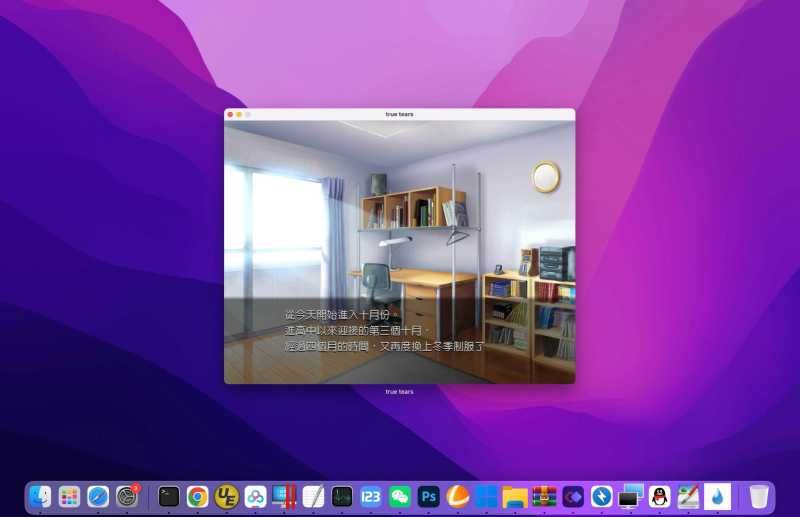The width and height of the screenshot is (800, 517).
Task: Open Photoshop from the dock
Action: [429, 497]
